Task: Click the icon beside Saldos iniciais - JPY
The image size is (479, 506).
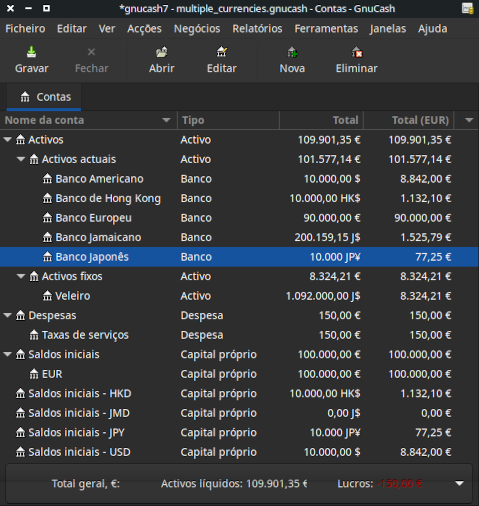Action: pos(20,433)
